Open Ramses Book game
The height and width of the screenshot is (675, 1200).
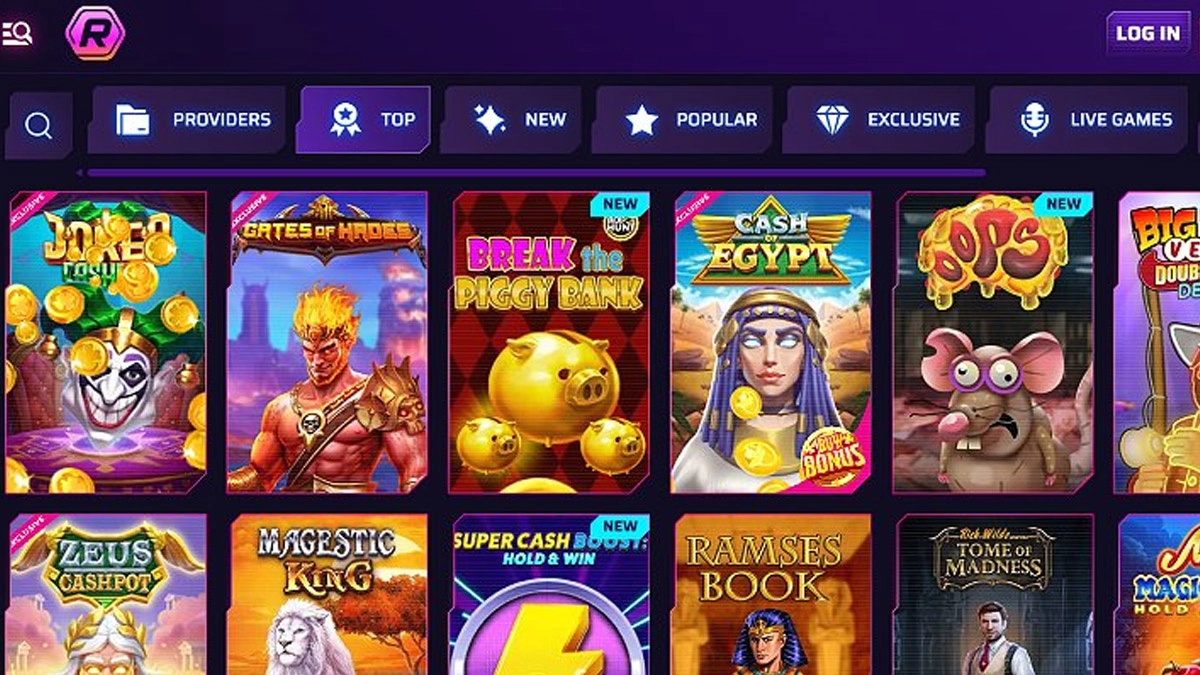click(772, 594)
